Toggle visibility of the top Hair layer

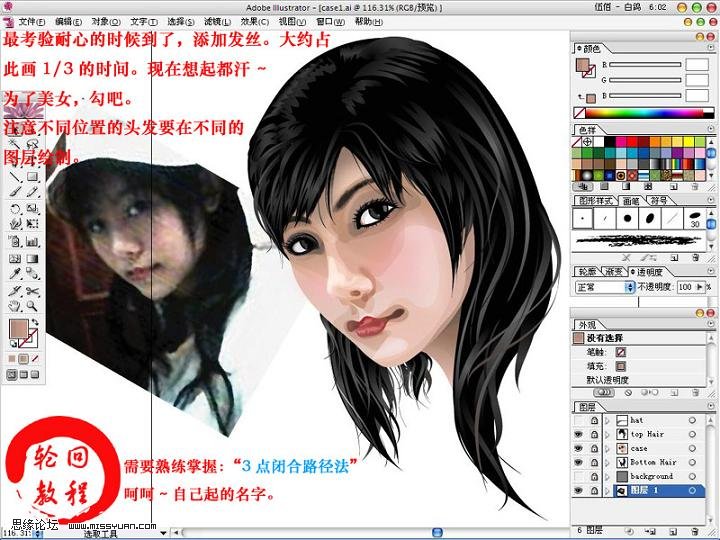pos(579,434)
